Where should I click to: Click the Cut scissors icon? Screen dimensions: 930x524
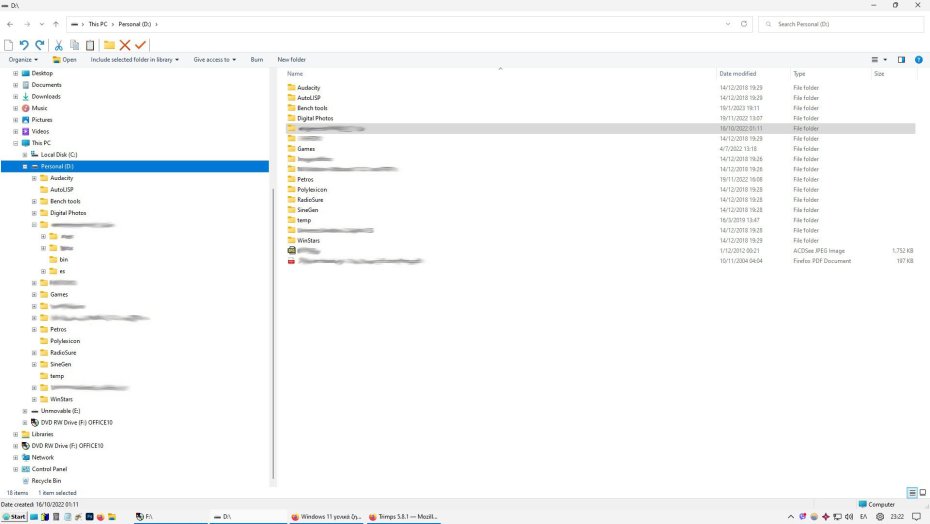click(59, 45)
